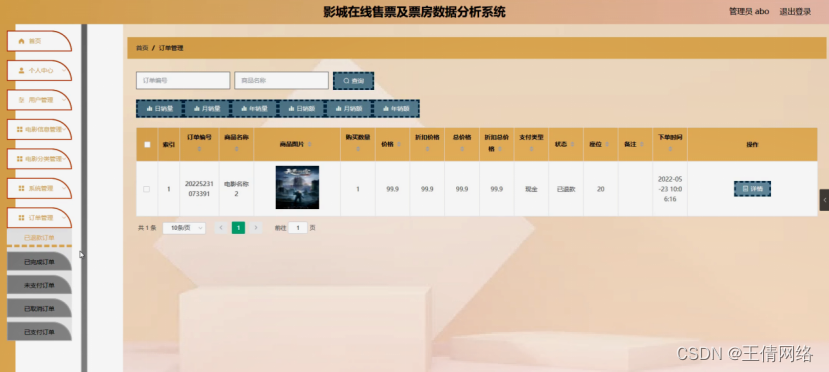Sort the table by 购买数量 column
Image resolution: width=829 pixels, height=372 pixels.
click(358, 150)
